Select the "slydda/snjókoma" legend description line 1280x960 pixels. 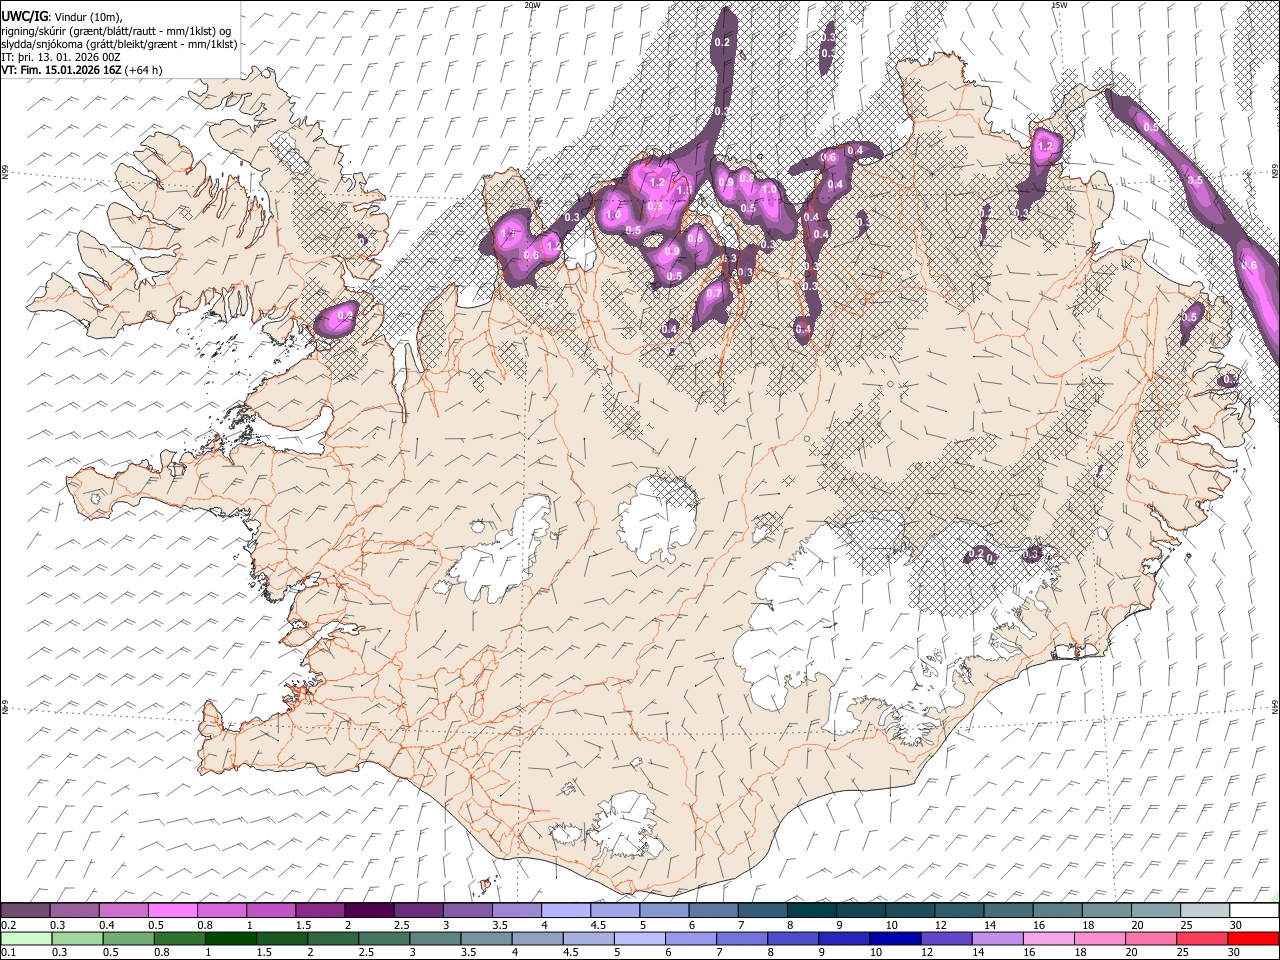tap(119, 44)
